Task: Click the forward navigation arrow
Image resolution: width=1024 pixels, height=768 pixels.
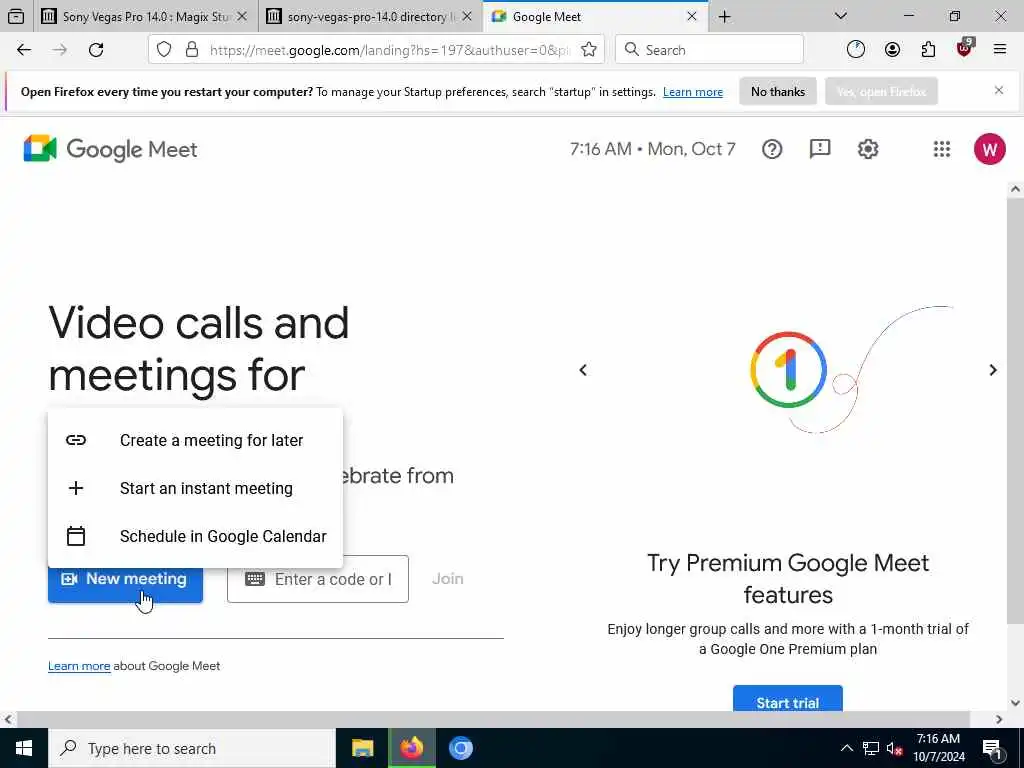Action: tap(59, 50)
